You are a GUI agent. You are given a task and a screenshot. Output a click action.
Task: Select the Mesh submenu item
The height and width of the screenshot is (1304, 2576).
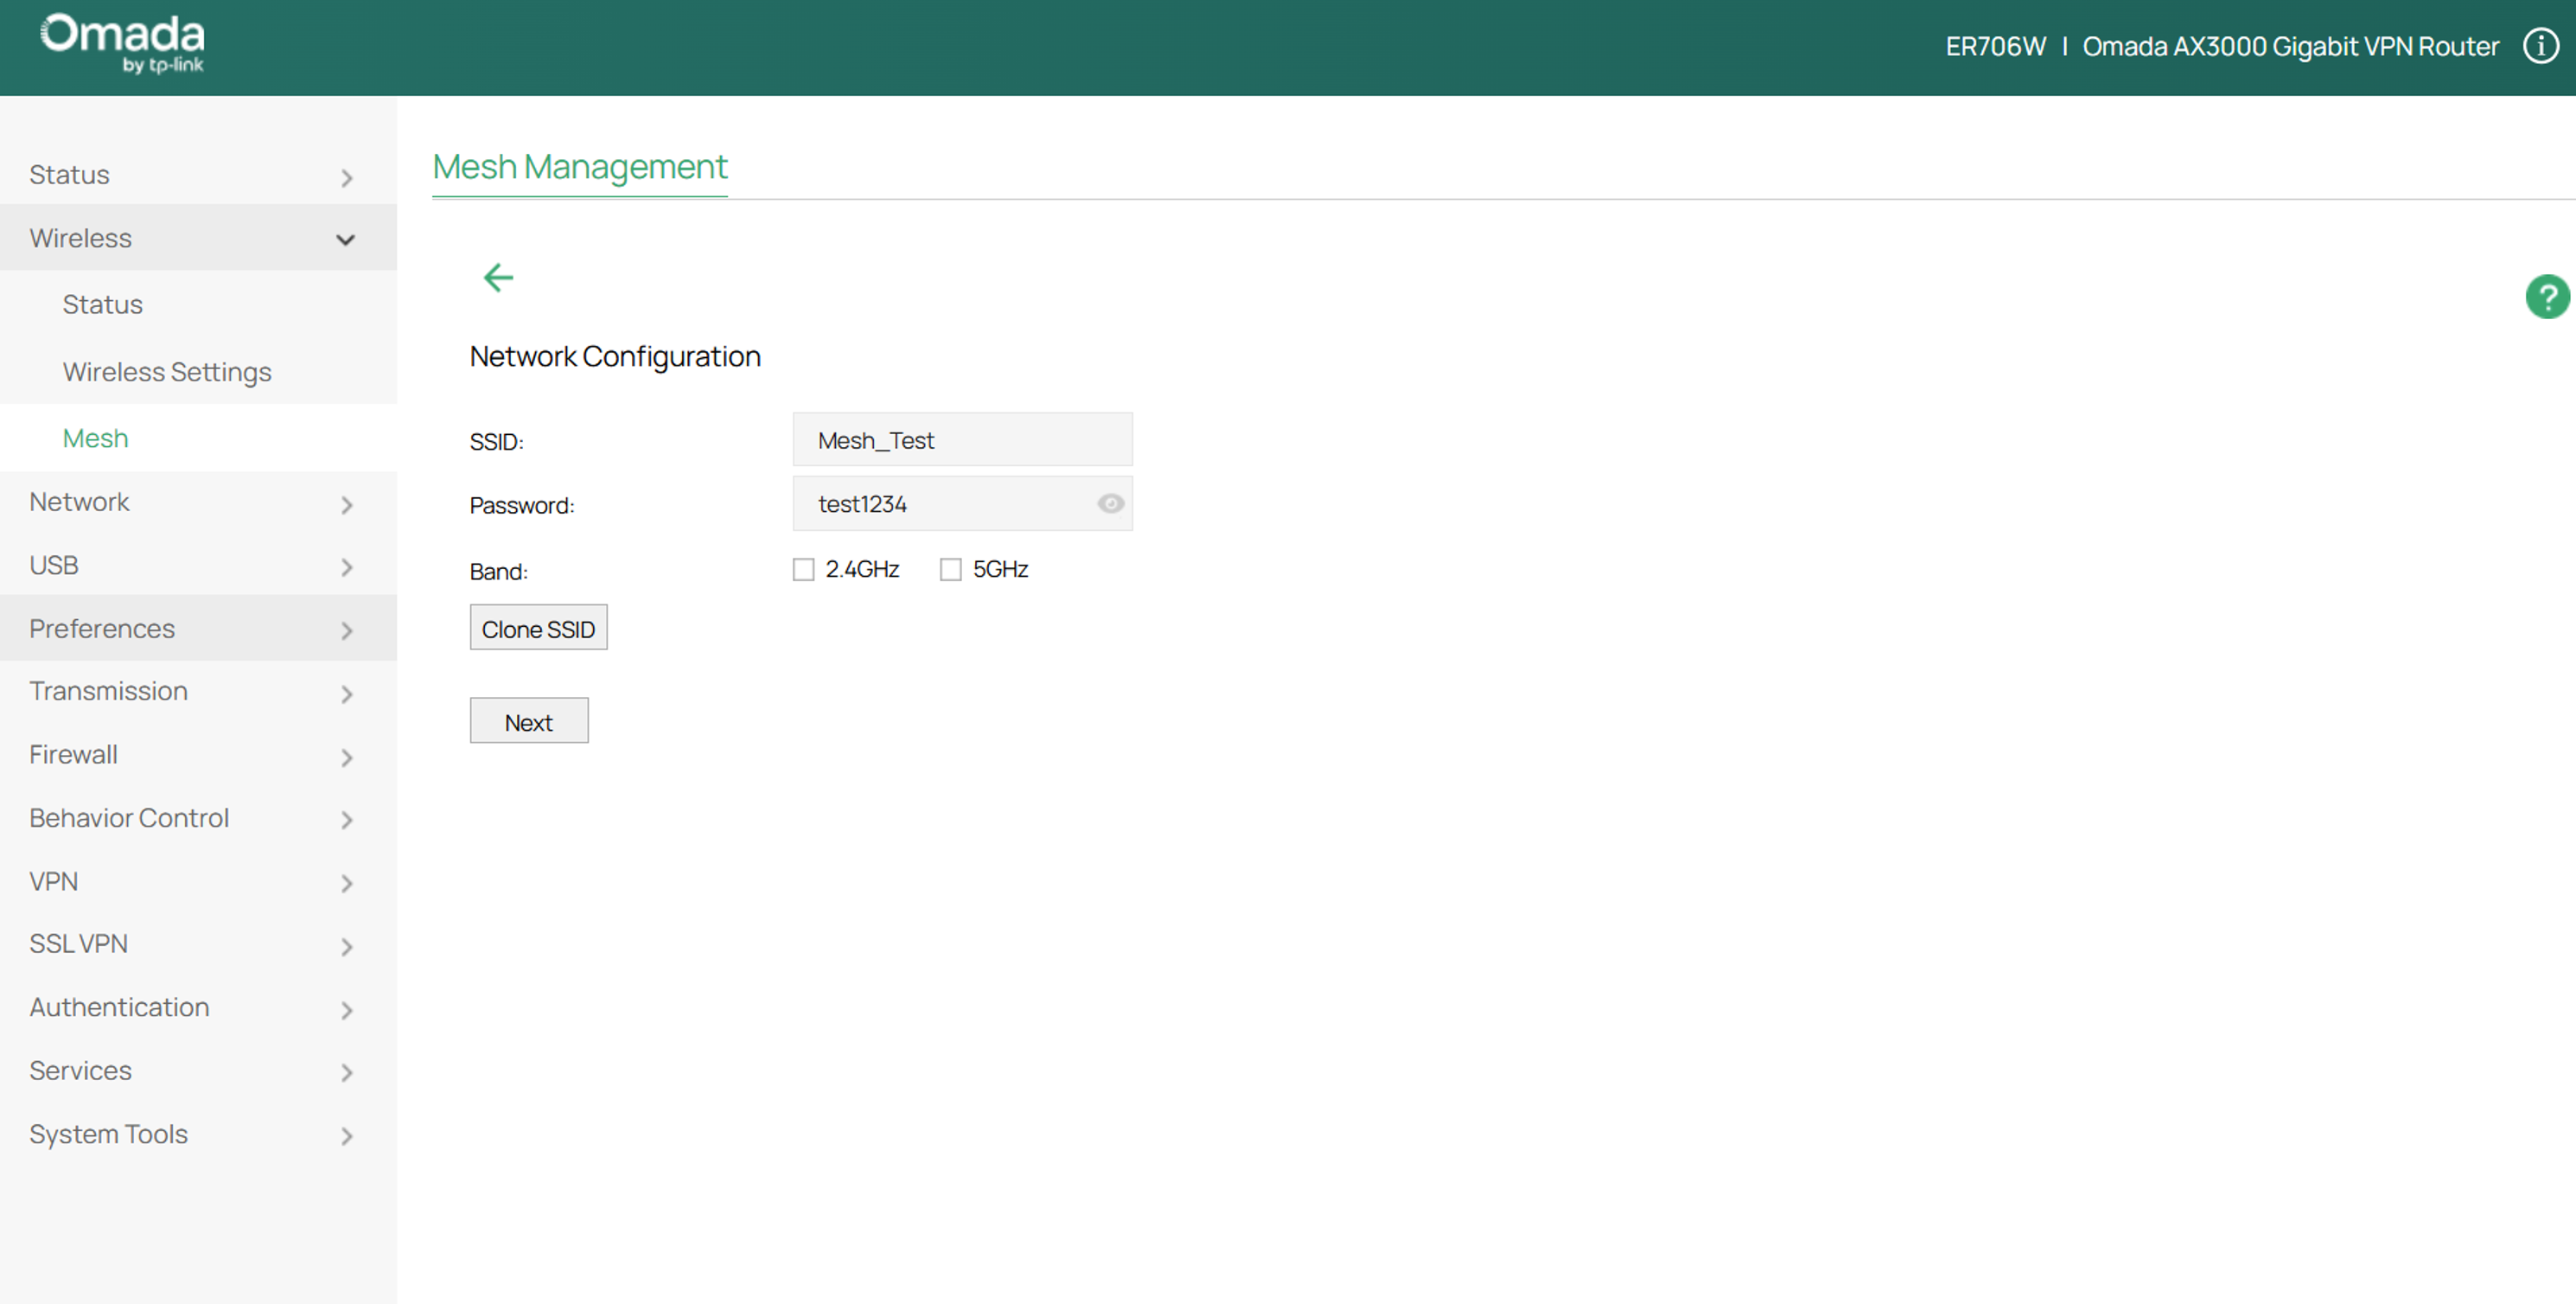coord(95,438)
